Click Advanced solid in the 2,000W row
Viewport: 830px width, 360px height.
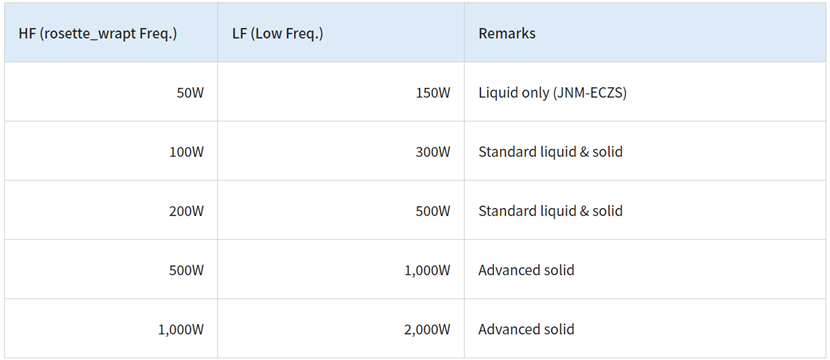pos(526,329)
